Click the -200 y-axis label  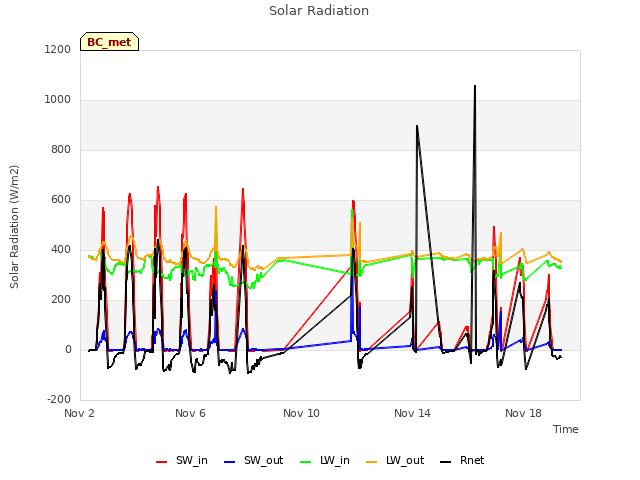click(59, 399)
